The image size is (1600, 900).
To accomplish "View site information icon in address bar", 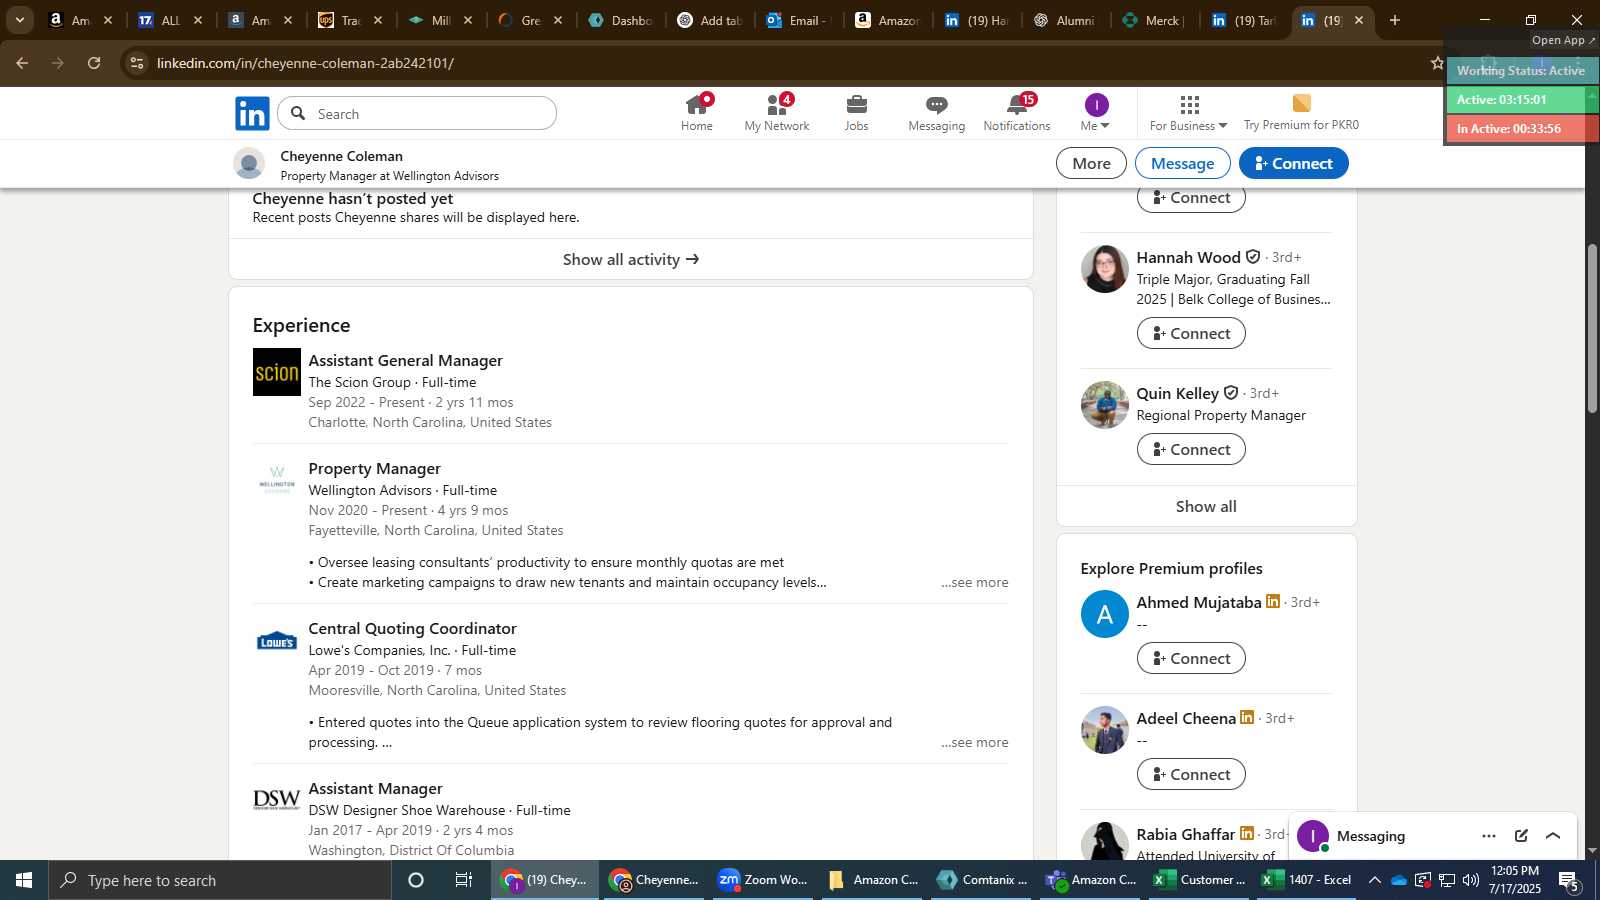I will coord(137,63).
